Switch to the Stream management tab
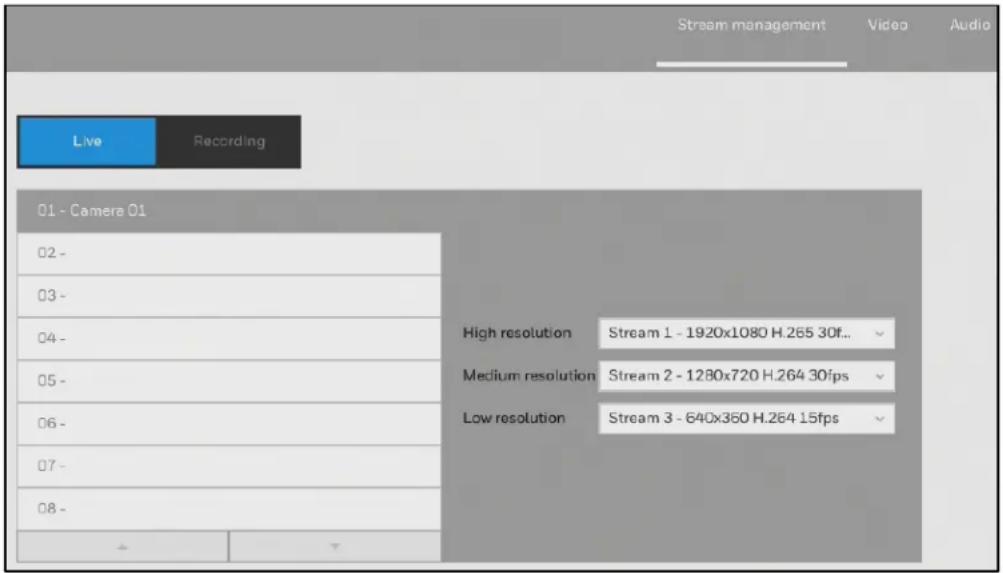 pos(752,26)
